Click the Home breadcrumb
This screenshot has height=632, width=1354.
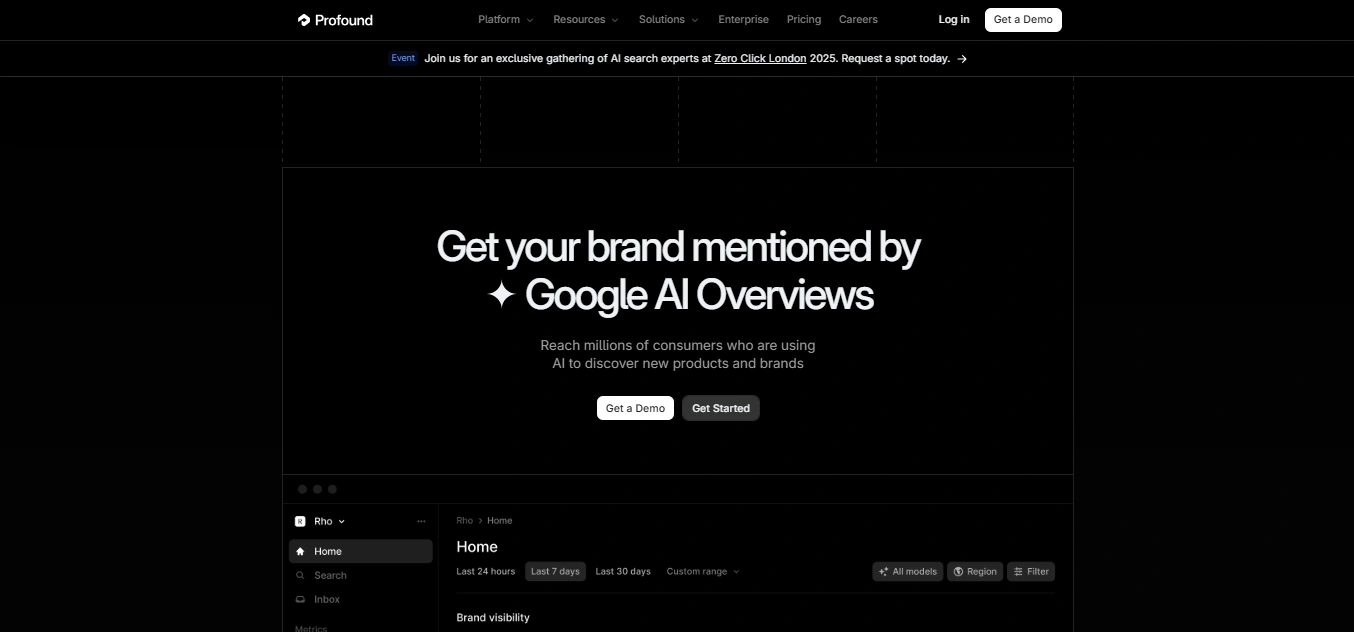click(500, 520)
